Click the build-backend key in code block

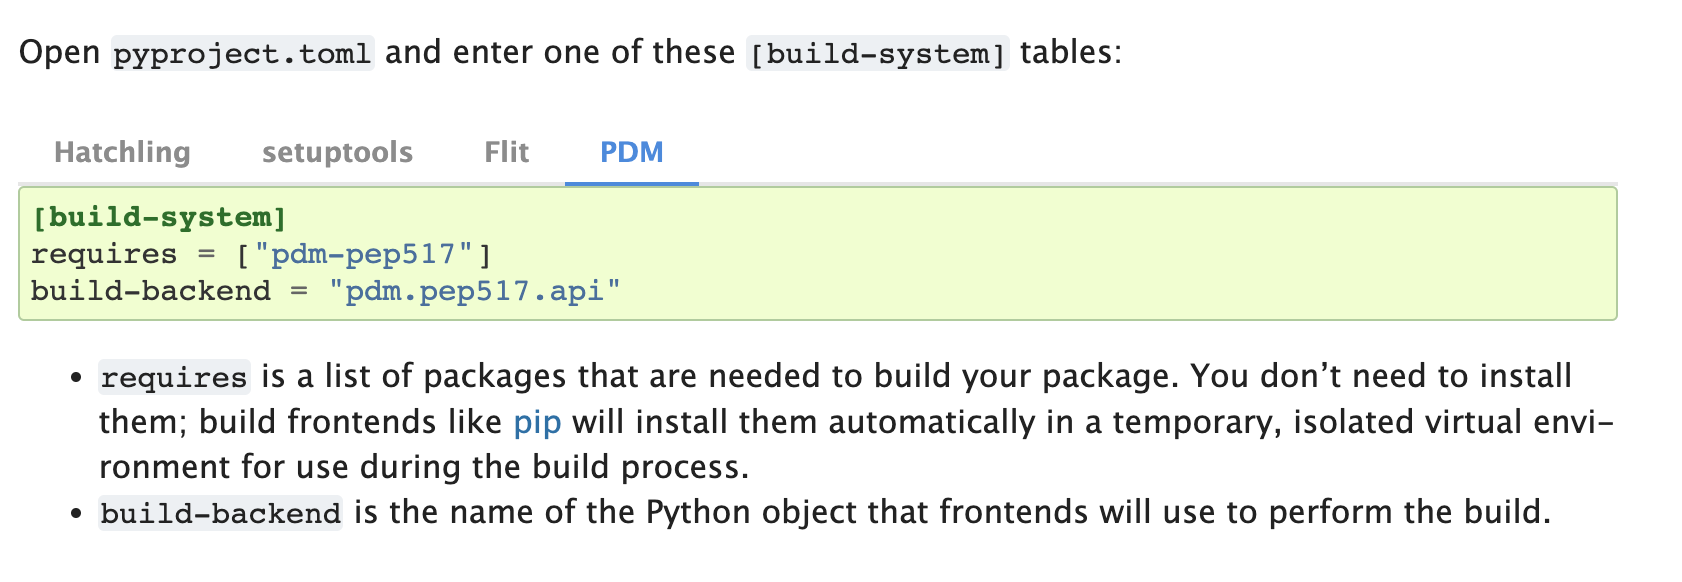pos(151,291)
